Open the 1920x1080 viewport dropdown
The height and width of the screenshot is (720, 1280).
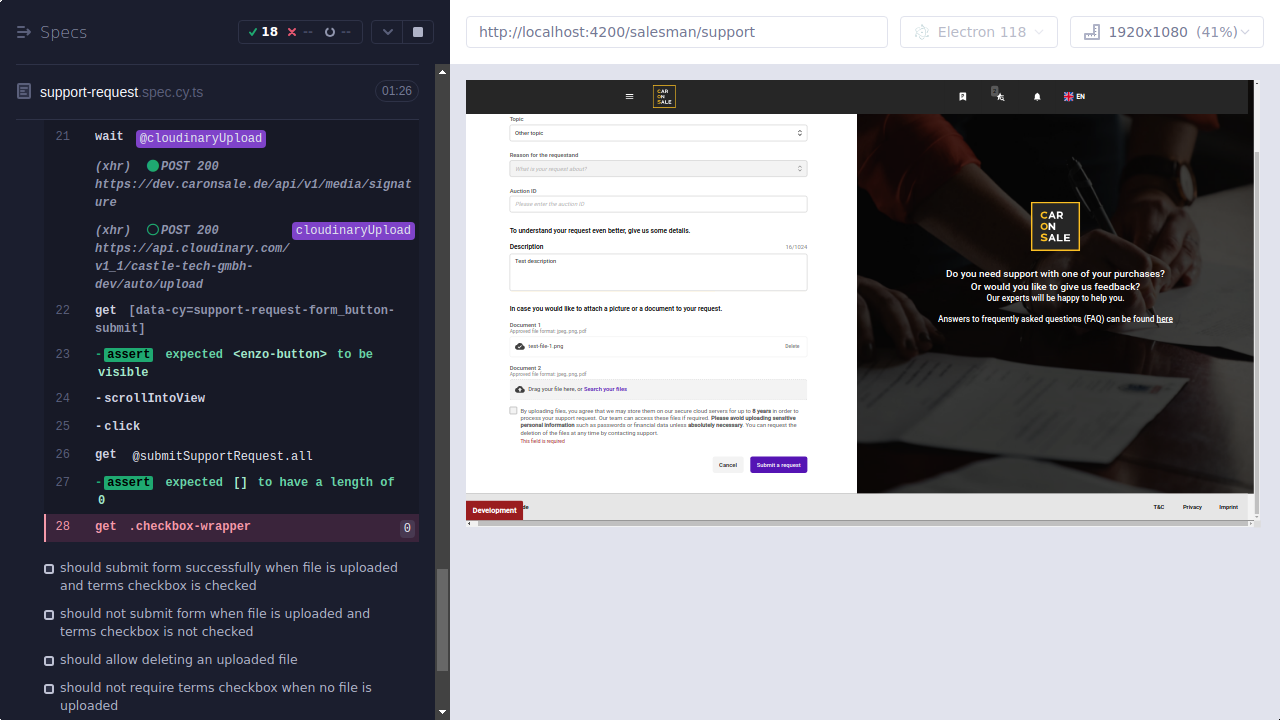coord(1166,31)
